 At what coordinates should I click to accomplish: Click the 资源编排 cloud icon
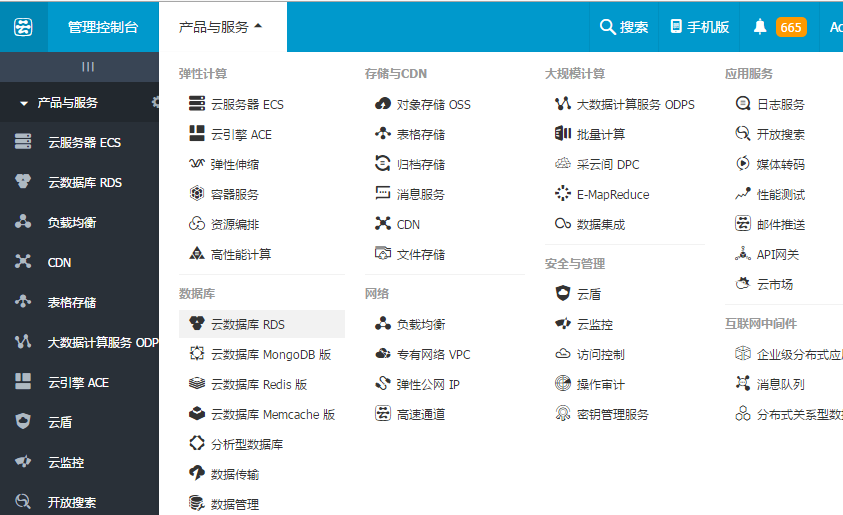[x=197, y=224]
